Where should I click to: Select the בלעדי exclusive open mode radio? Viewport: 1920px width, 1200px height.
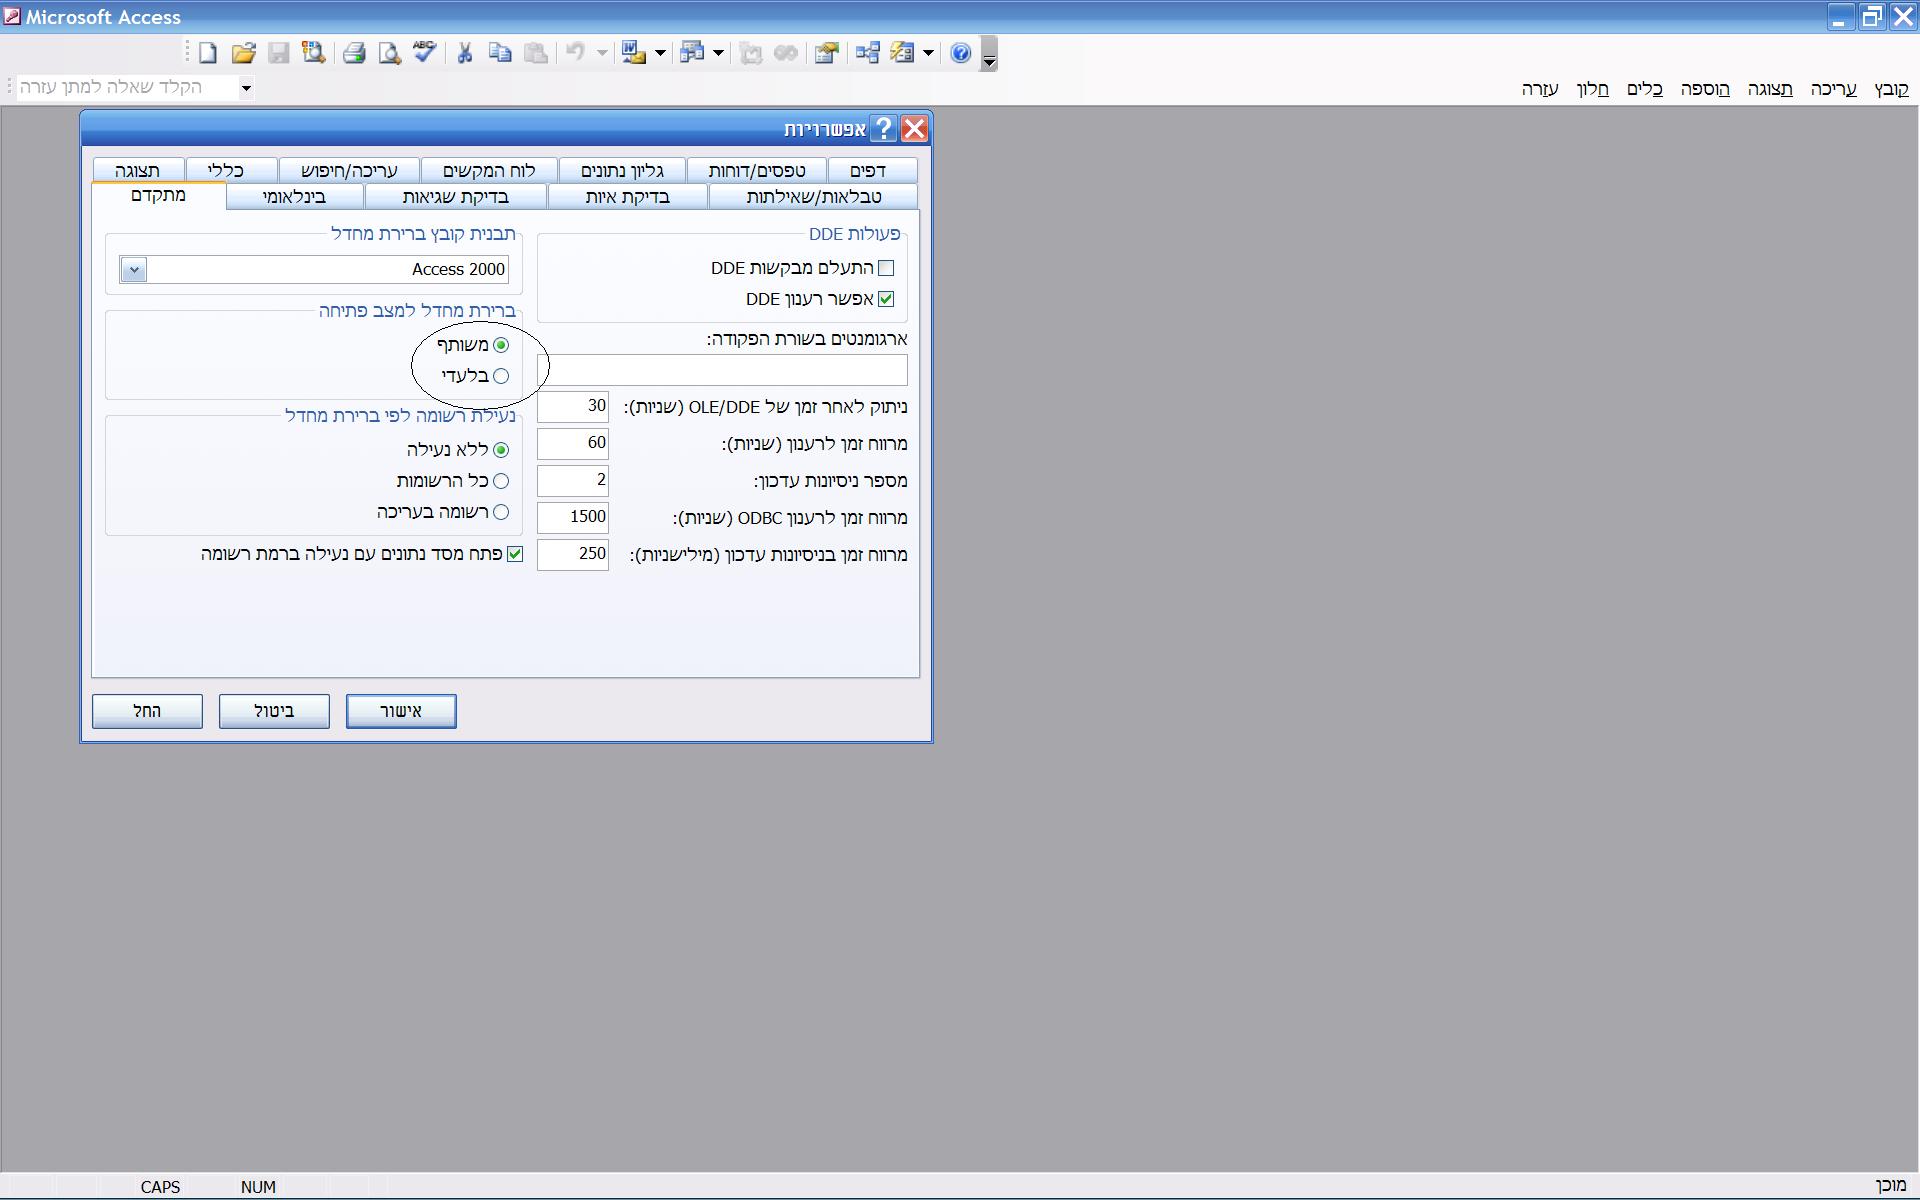[501, 376]
